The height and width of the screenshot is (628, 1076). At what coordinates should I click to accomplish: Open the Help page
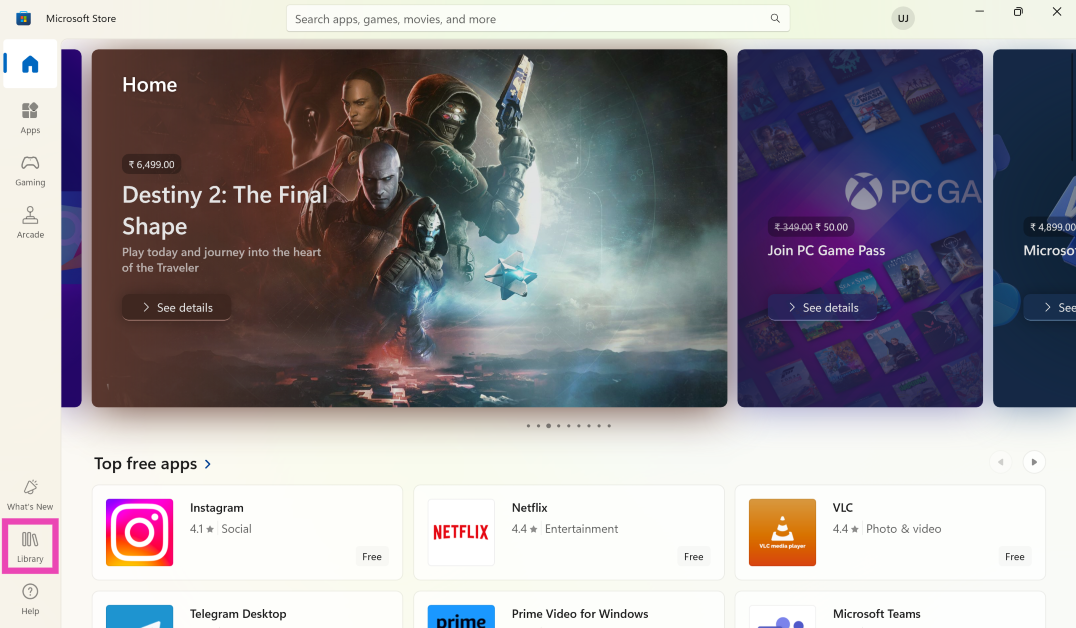tap(30, 599)
